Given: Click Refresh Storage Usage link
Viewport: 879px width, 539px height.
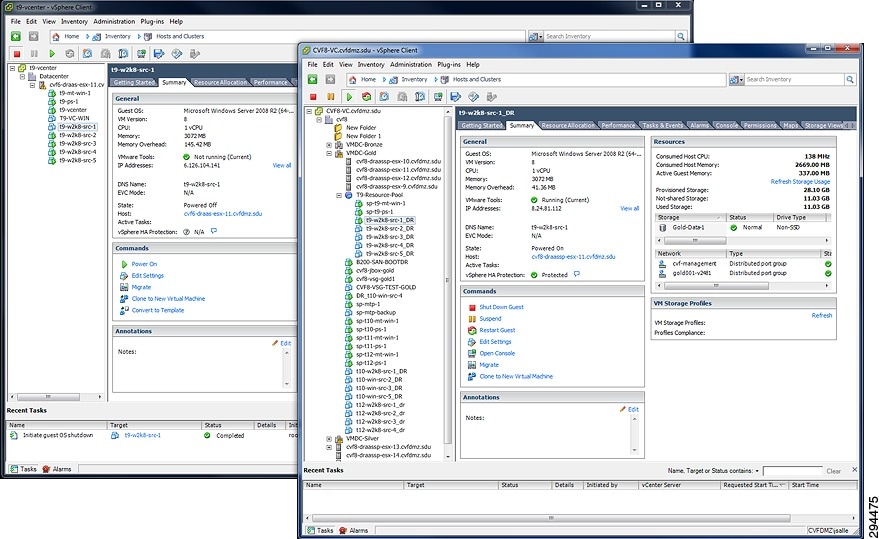Looking at the screenshot, I should [800, 182].
